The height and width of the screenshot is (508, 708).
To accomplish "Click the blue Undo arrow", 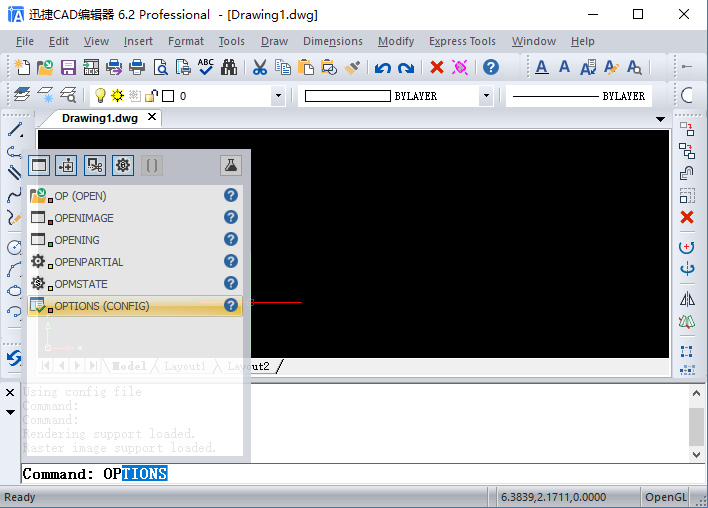I will coord(382,68).
